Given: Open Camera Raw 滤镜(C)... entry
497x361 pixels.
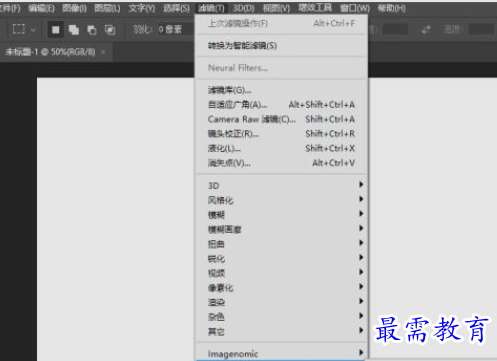Looking at the screenshot, I should pyautogui.click(x=281, y=119).
